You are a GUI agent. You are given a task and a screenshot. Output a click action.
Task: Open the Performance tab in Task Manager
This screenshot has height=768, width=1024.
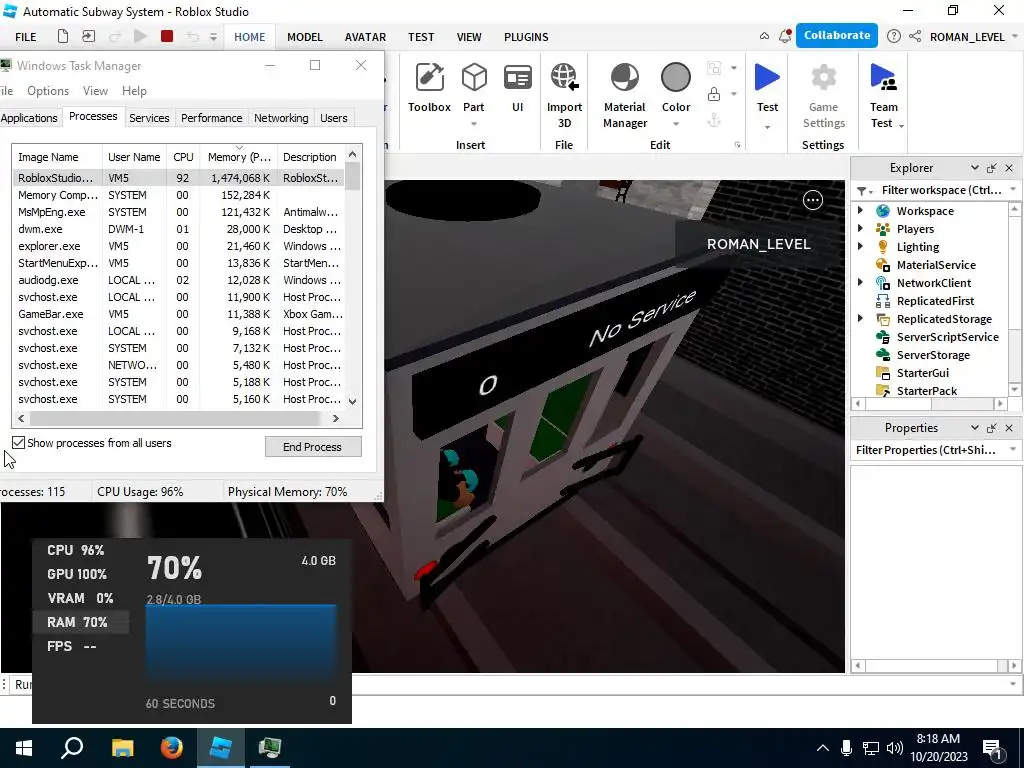point(211,118)
